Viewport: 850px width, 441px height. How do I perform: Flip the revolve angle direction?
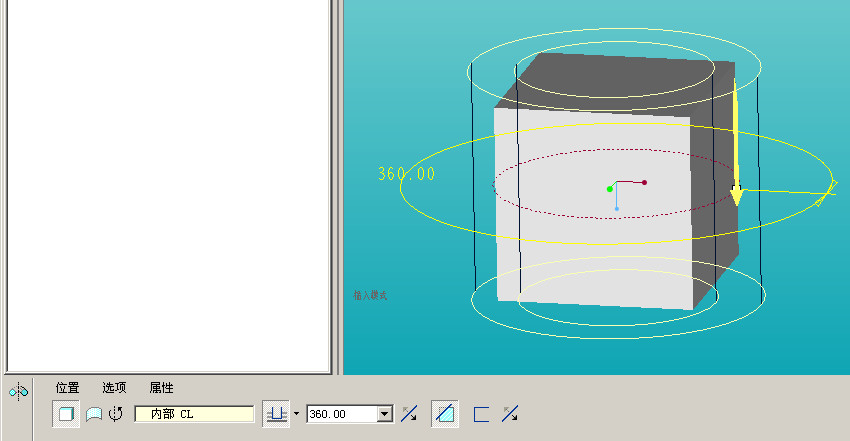point(409,413)
